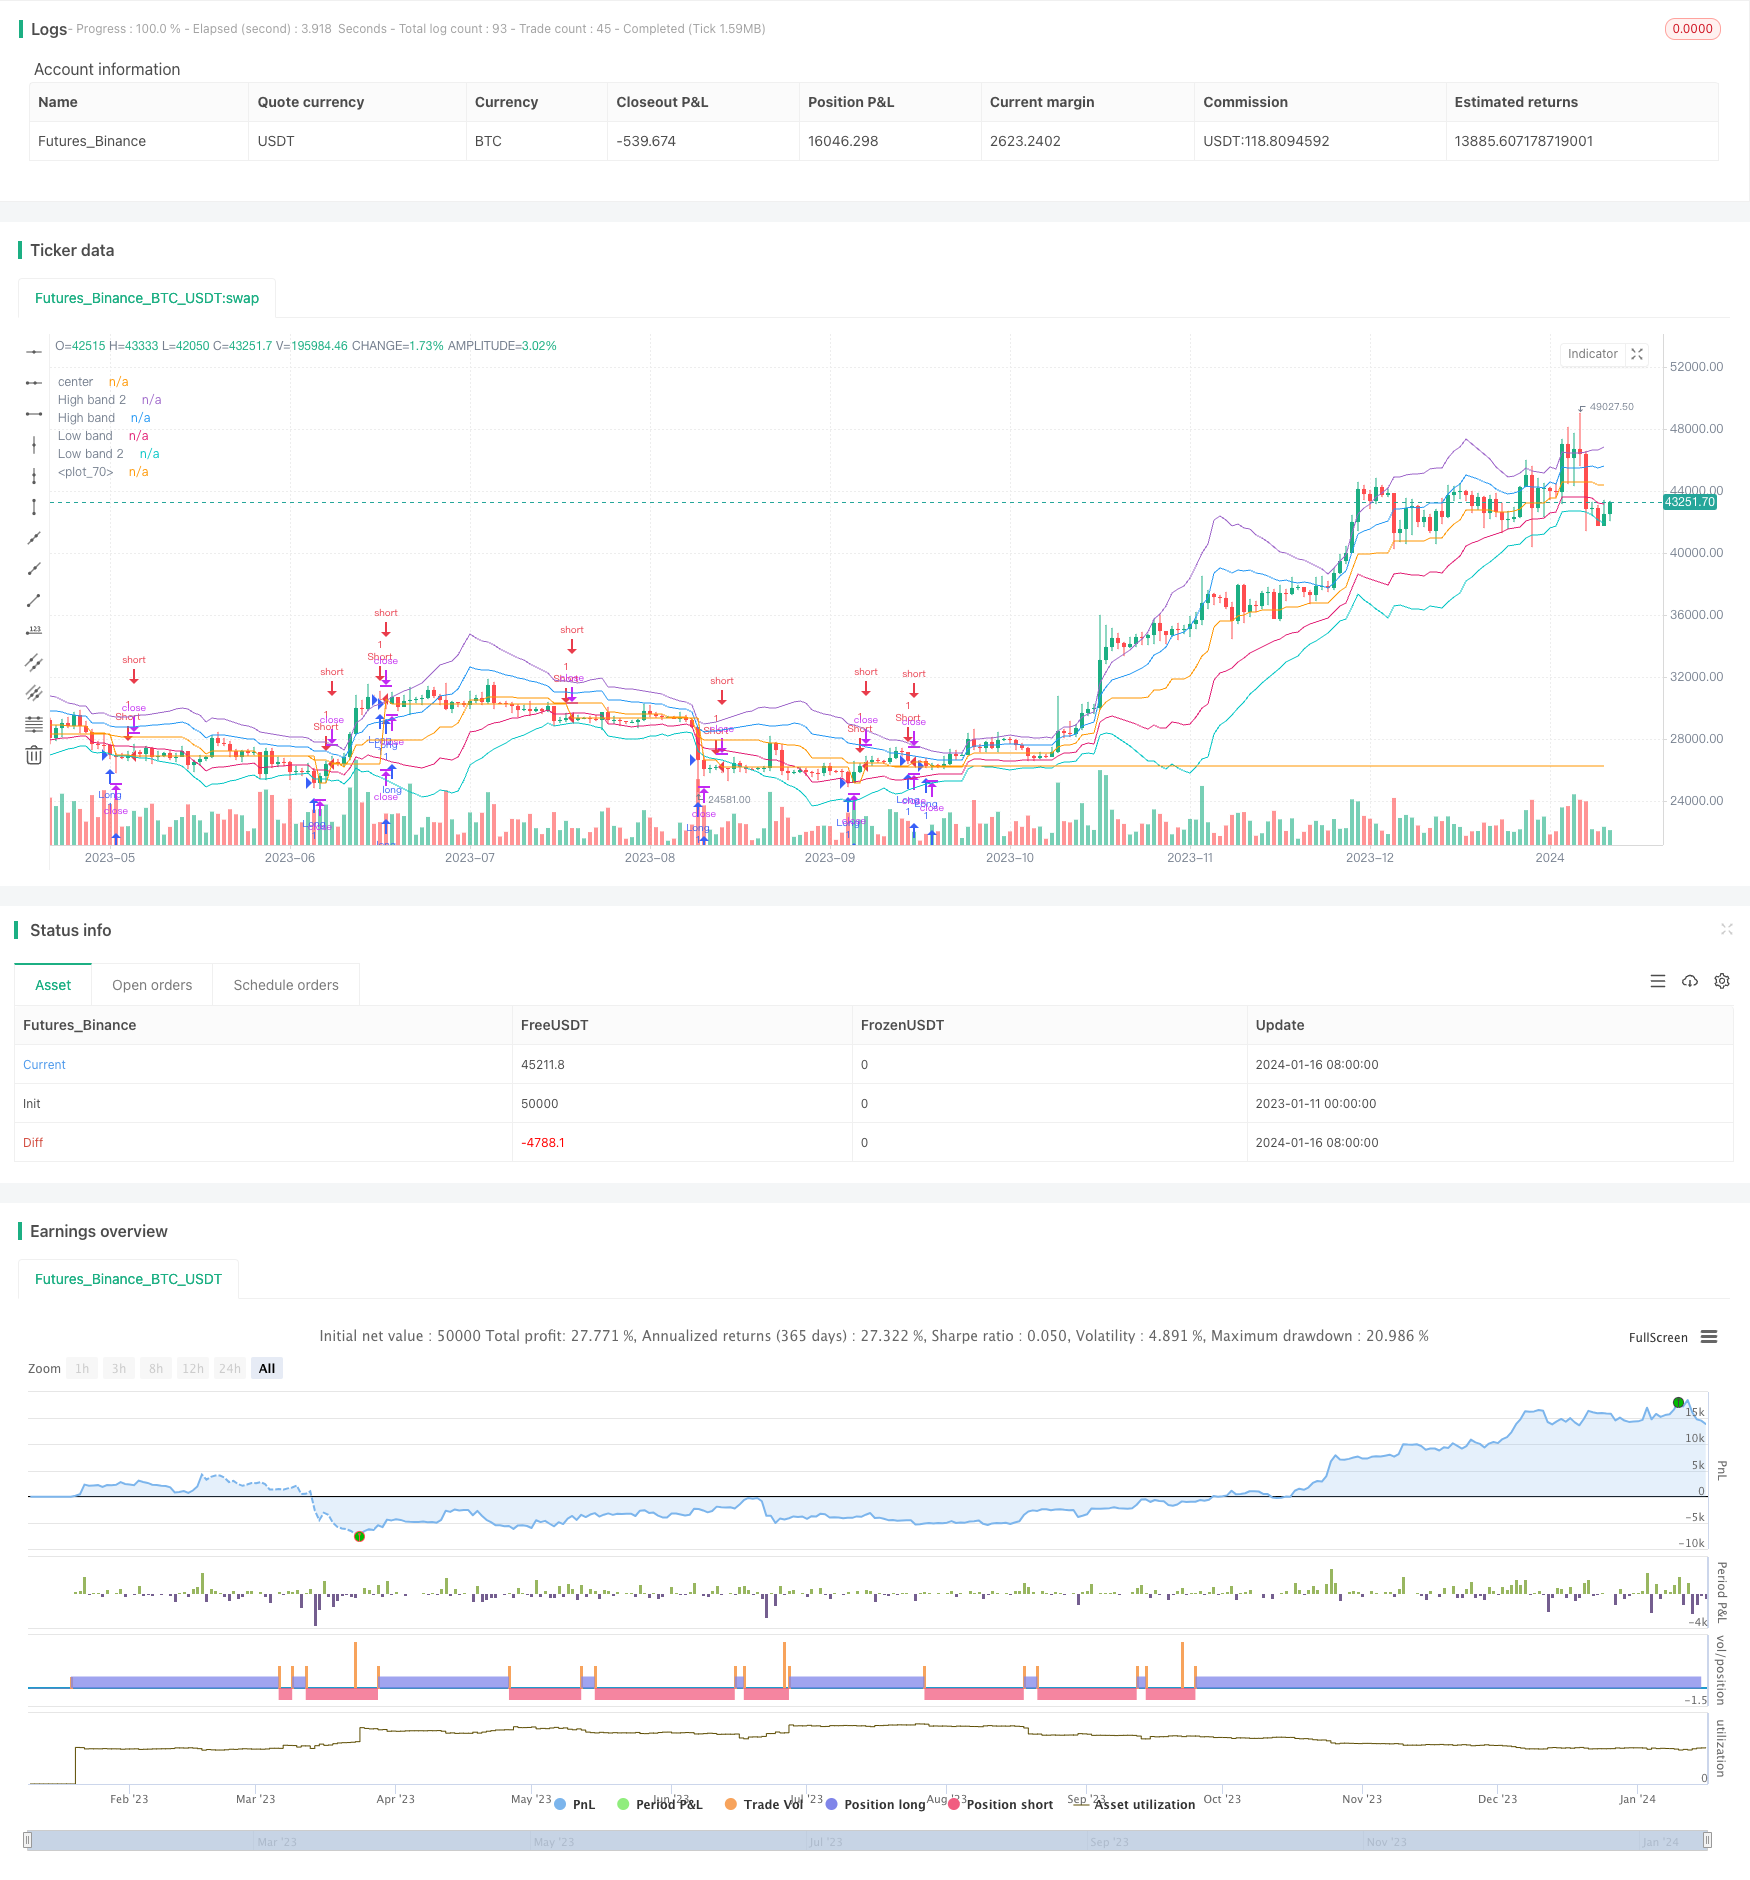Click the 'High band 2' indicator legend
Screen dimensions: 1750x1880
(92, 400)
